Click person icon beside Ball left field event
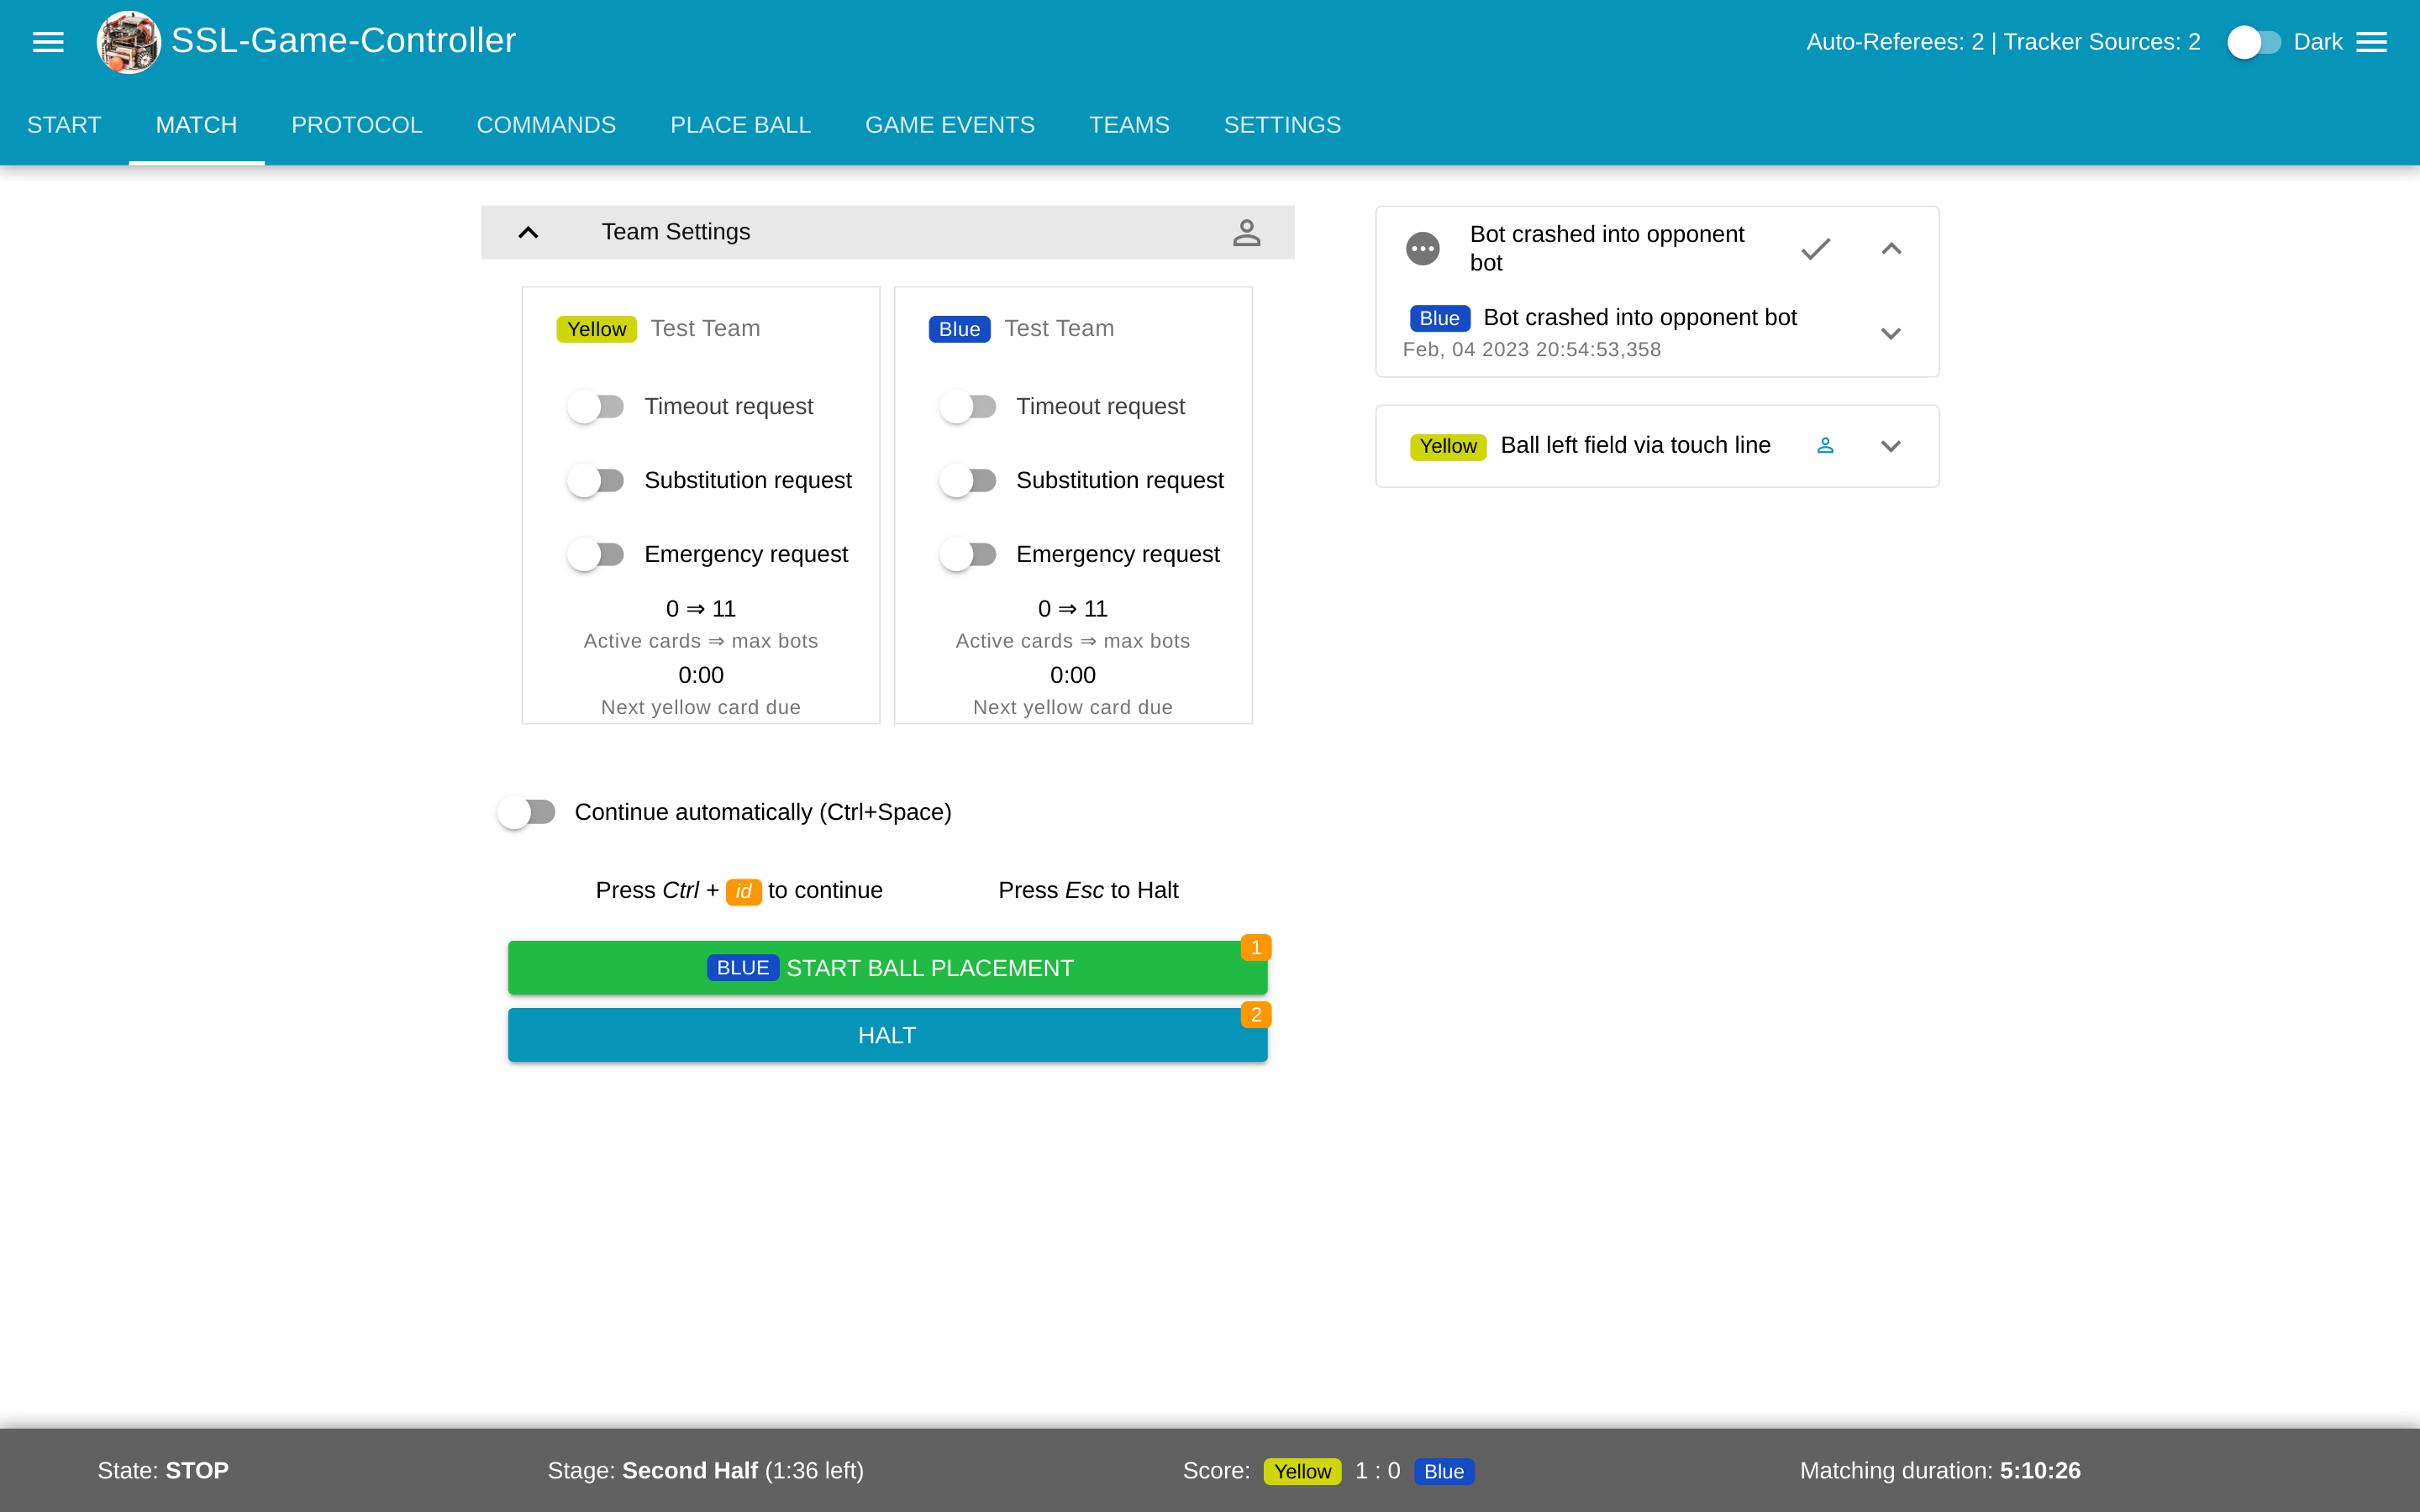This screenshot has width=2420, height=1512. 1825,446
